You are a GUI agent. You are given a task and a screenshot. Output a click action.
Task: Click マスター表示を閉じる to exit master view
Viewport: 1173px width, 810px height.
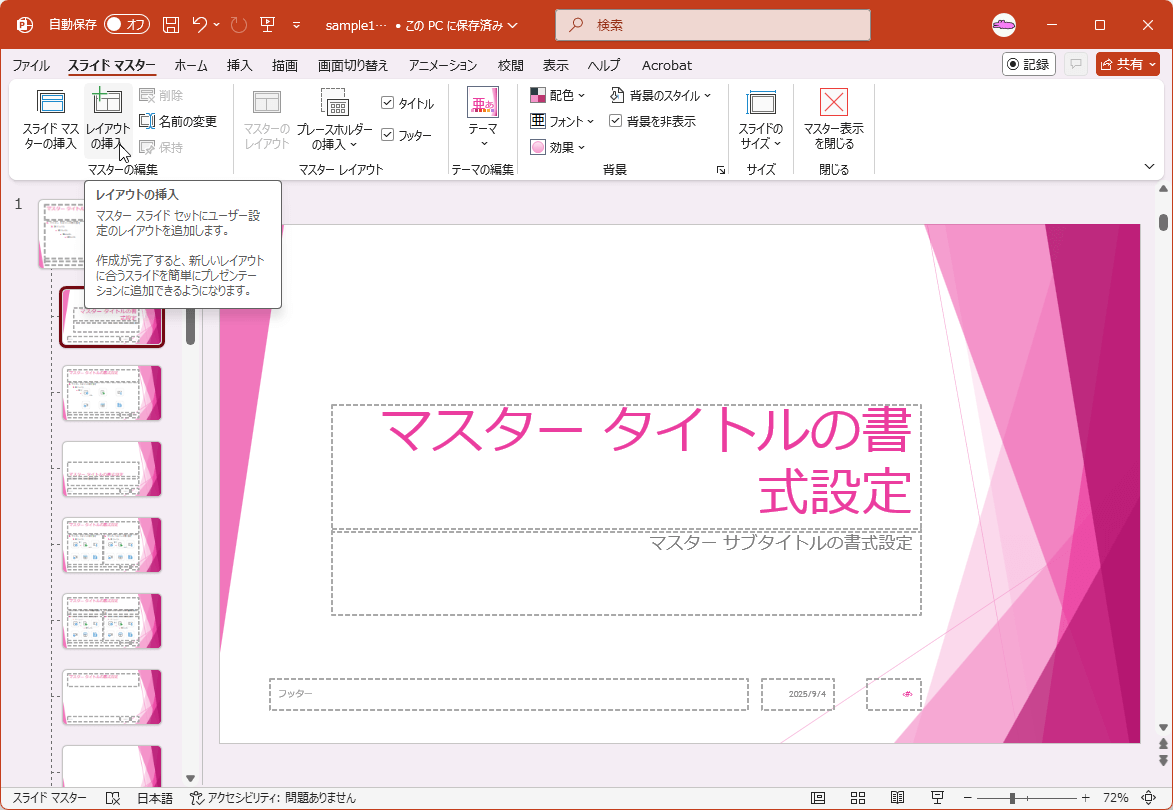coord(833,118)
